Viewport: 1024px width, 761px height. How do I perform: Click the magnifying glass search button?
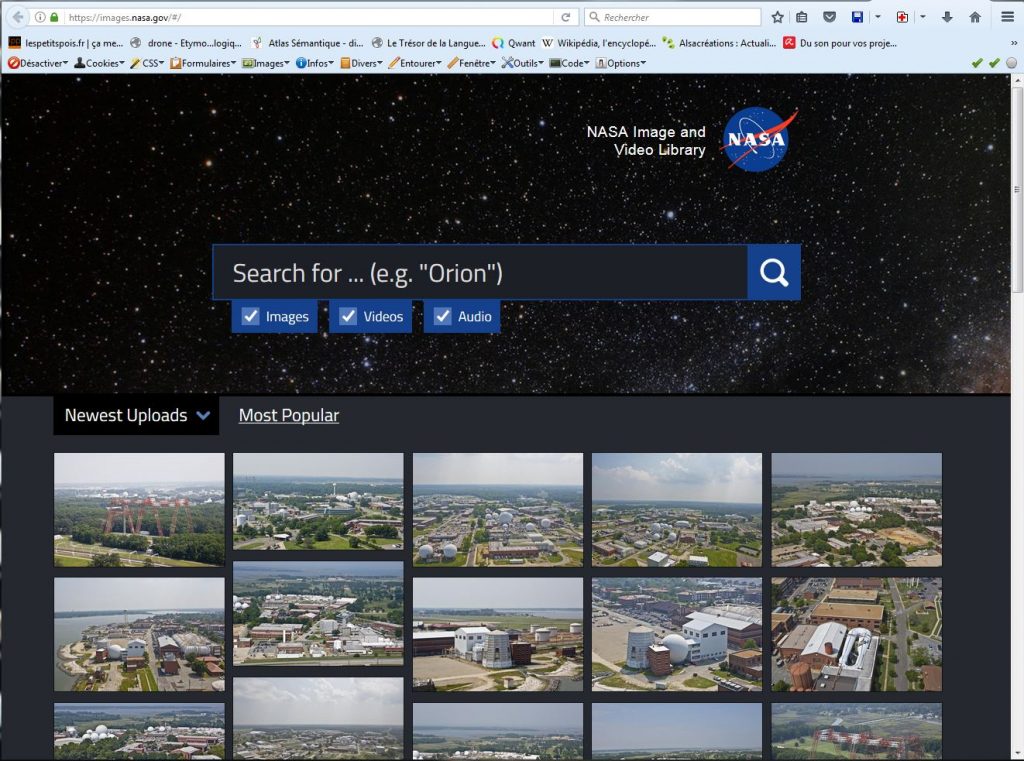pyautogui.click(x=773, y=272)
